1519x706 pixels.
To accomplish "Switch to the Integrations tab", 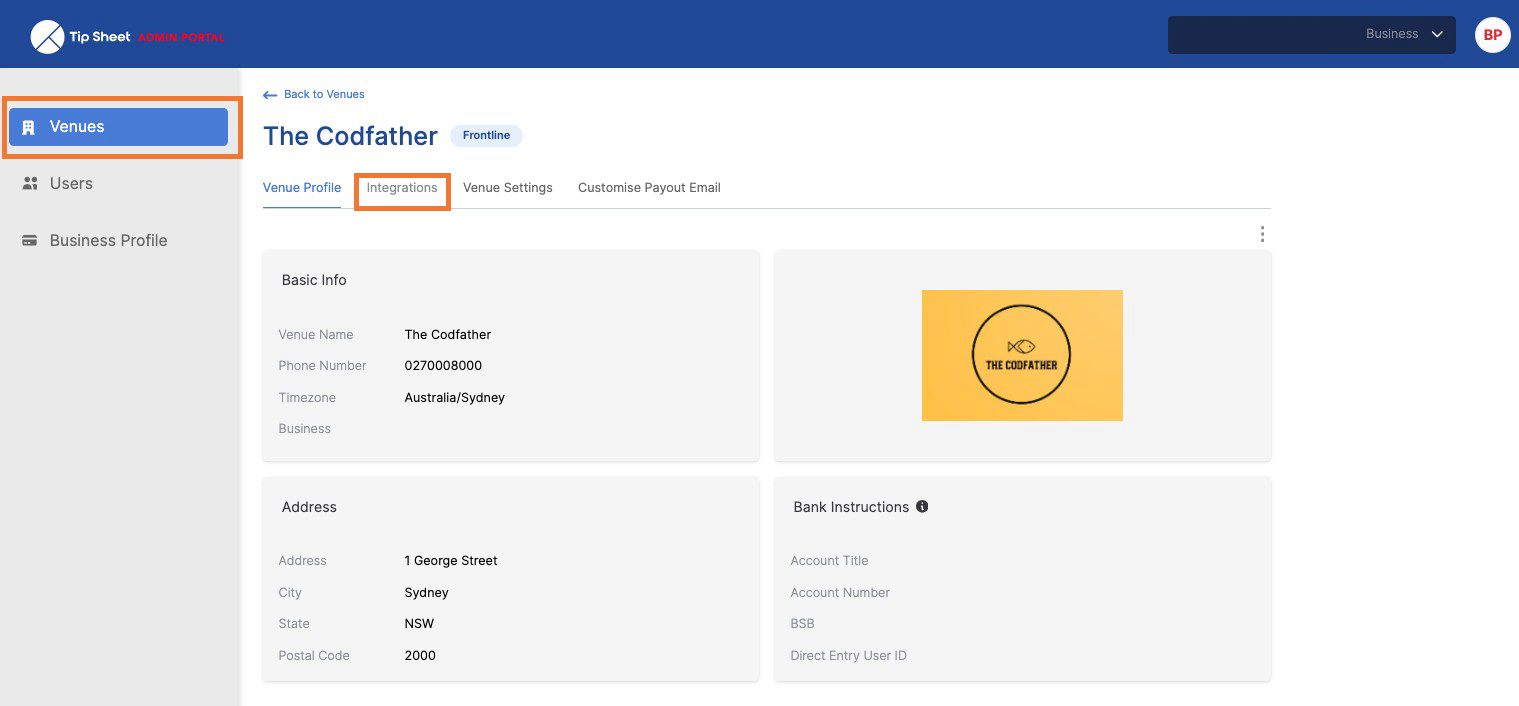I will (402, 188).
